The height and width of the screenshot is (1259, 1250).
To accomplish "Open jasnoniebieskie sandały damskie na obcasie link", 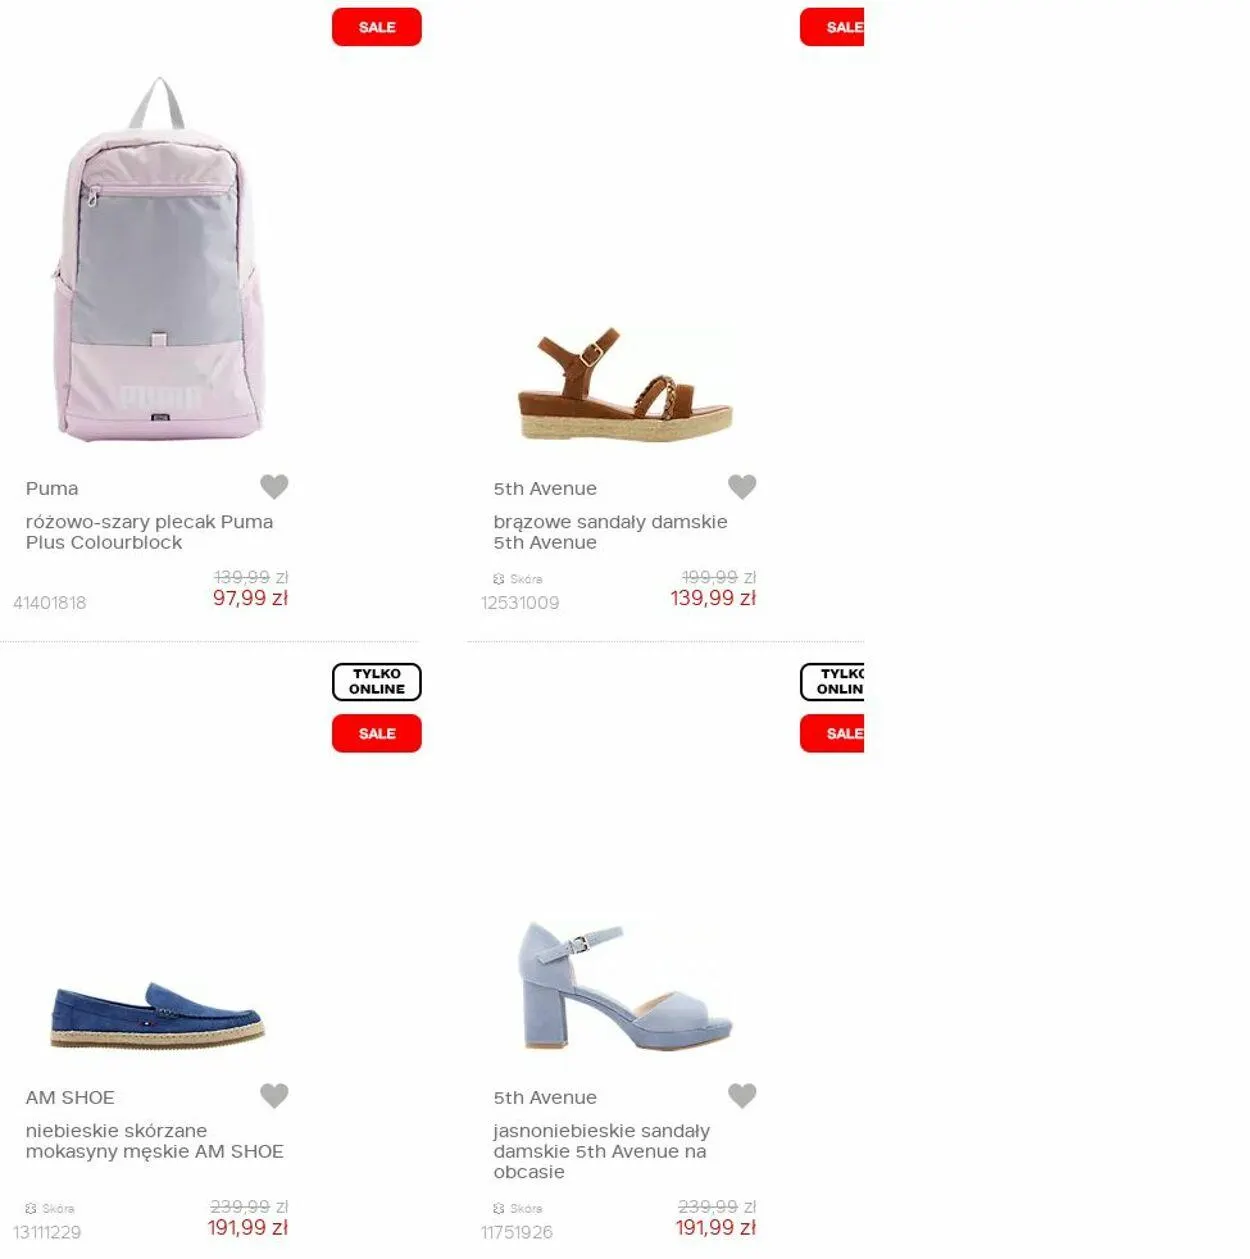I will pos(602,1151).
